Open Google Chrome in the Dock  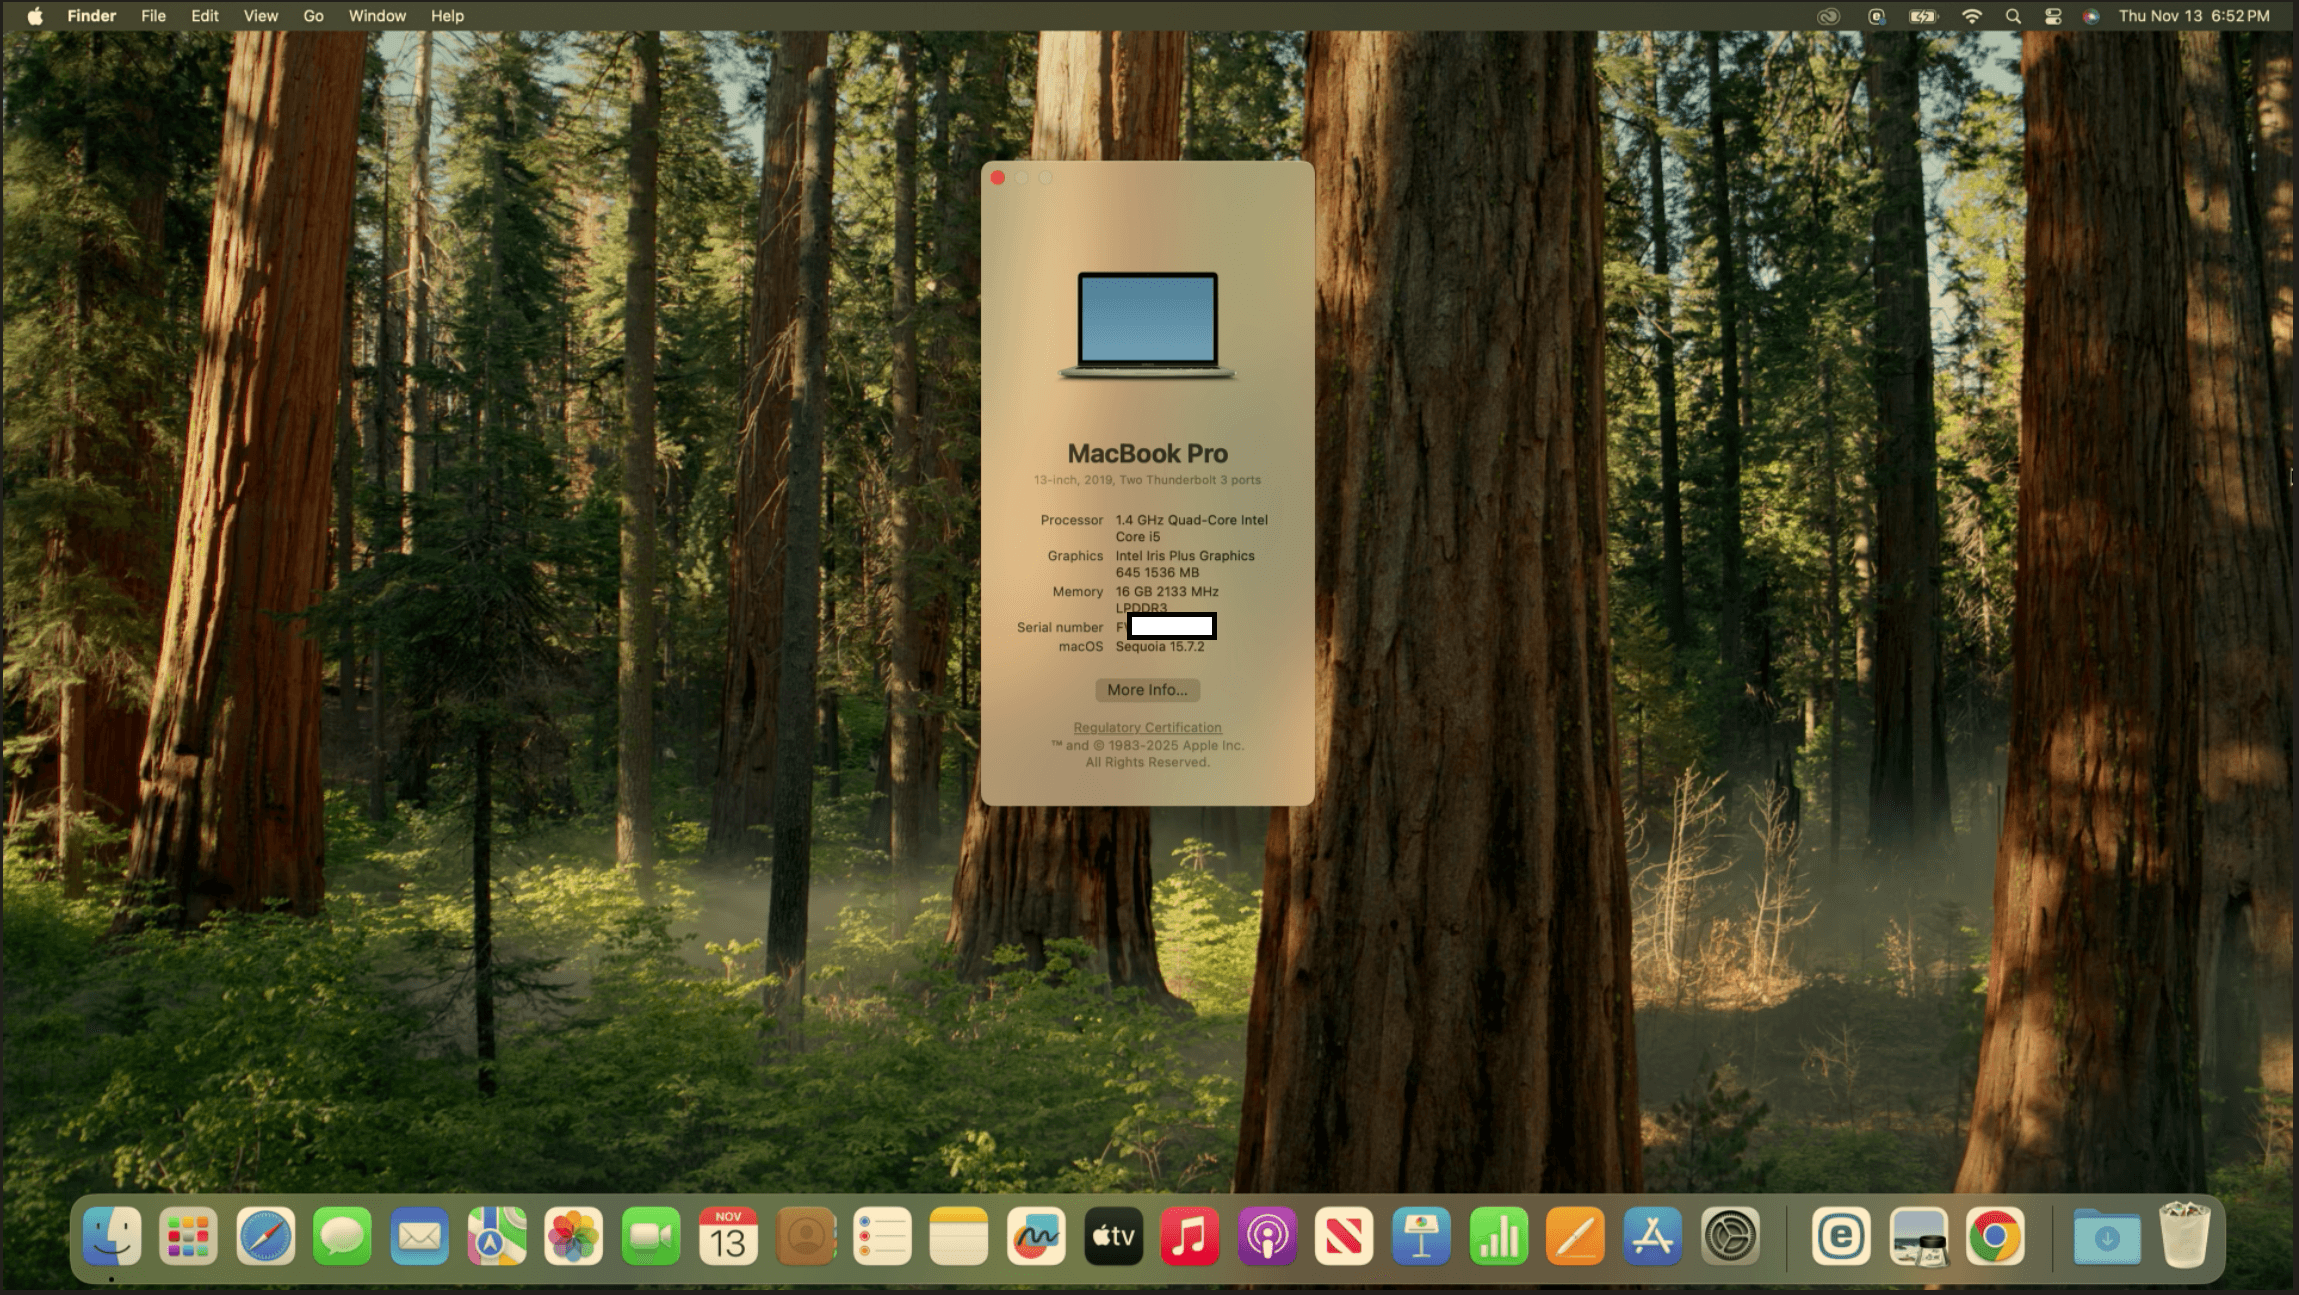[1994, 1237]
